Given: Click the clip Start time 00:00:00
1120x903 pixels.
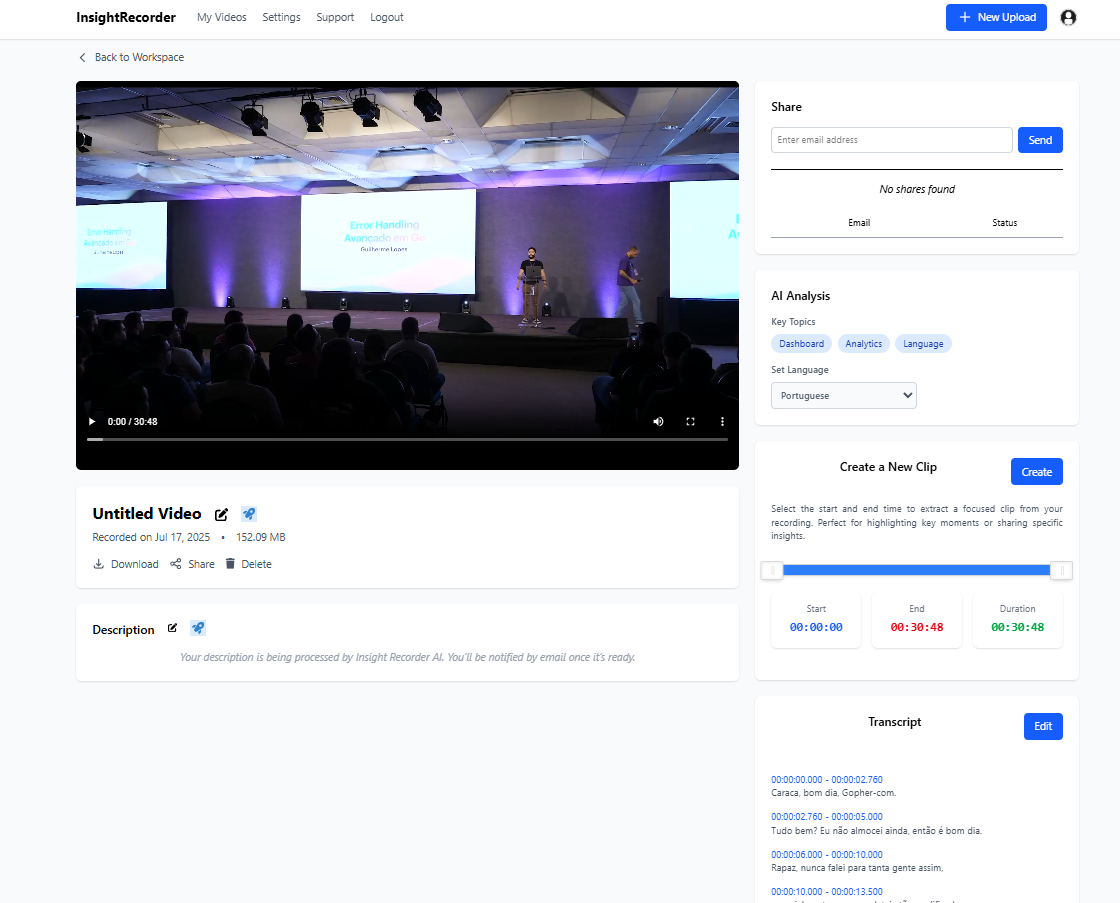Looking at the screenshot, I should tap(816, 627).
